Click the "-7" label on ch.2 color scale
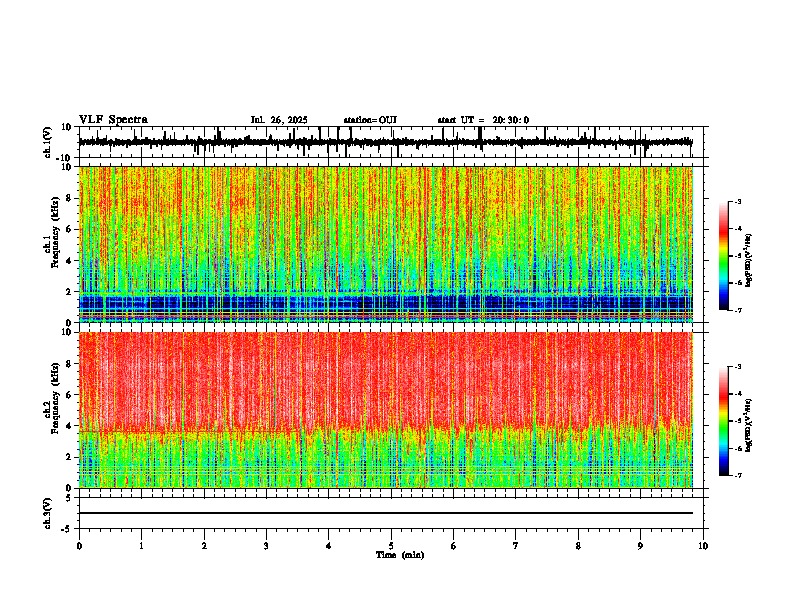 click(x=737, y=475)
